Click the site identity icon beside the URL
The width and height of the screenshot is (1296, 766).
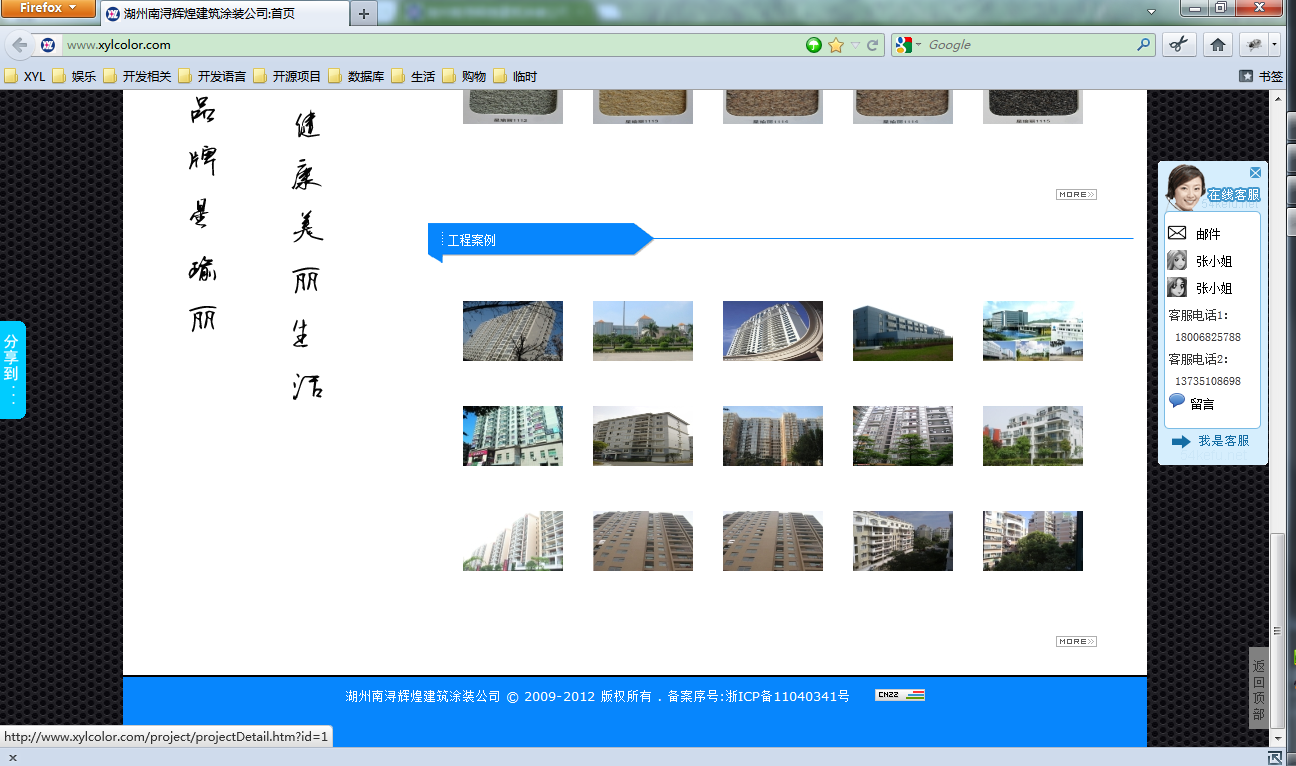tap(48, 45)
